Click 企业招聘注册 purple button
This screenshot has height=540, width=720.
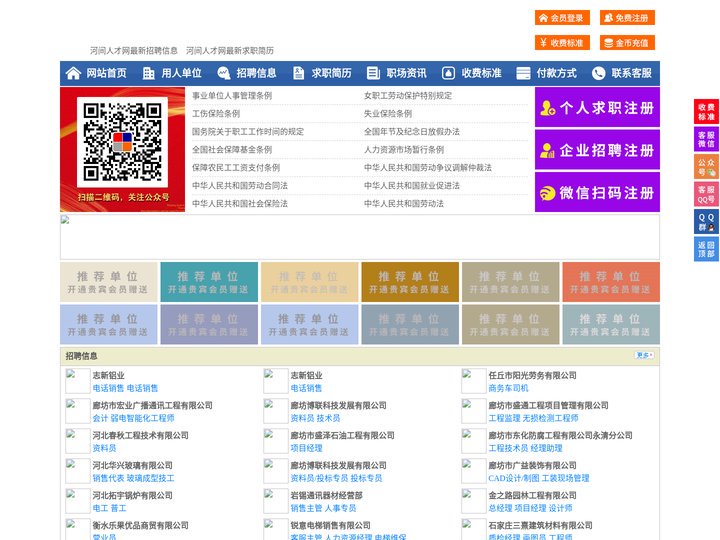(x=597, y=150)
